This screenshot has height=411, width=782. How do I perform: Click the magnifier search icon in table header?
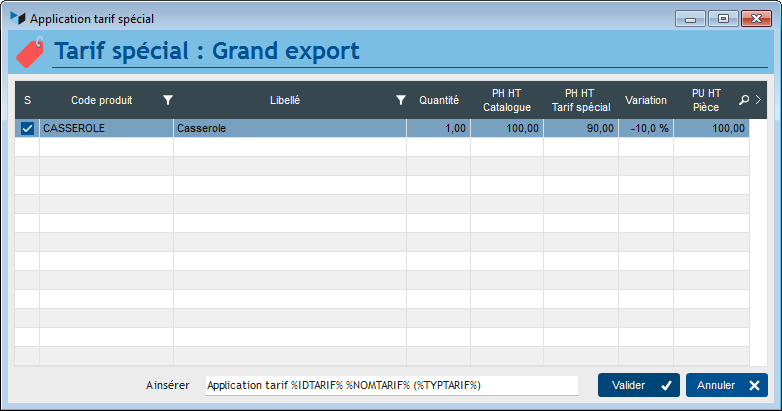pyautogui.click(x=743, y=100)
